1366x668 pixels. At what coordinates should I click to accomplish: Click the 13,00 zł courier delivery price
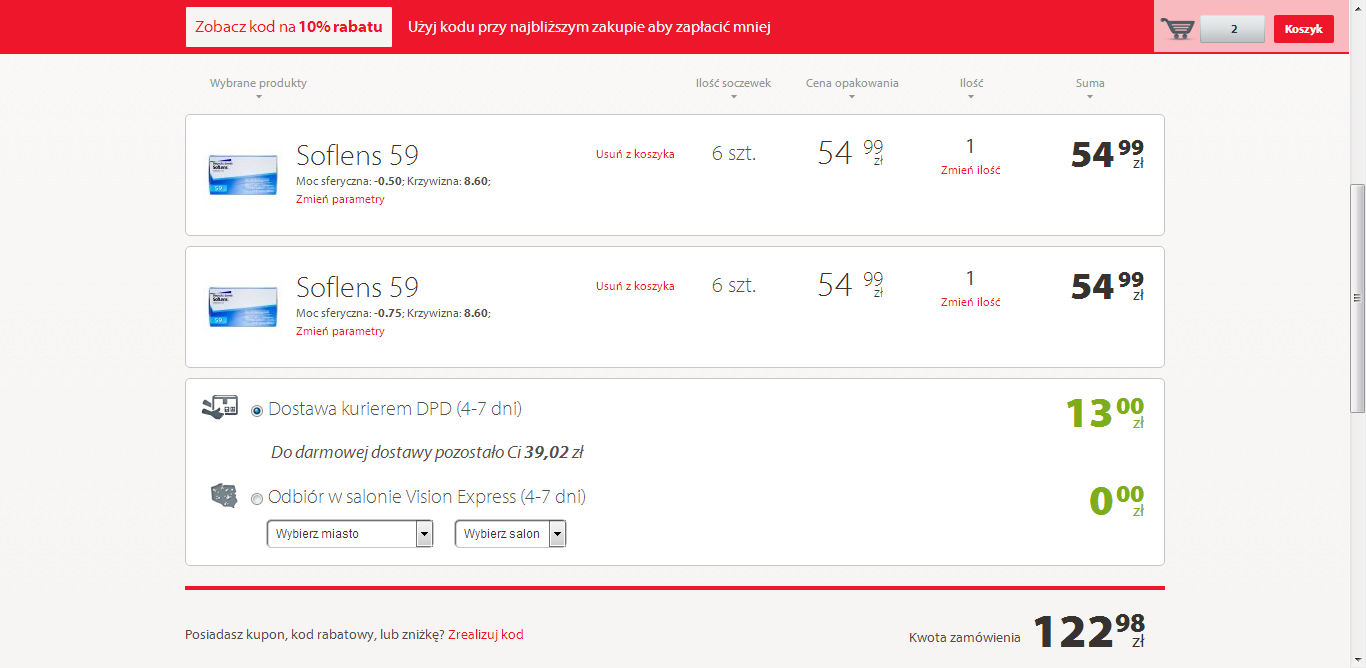(1105, 413)
